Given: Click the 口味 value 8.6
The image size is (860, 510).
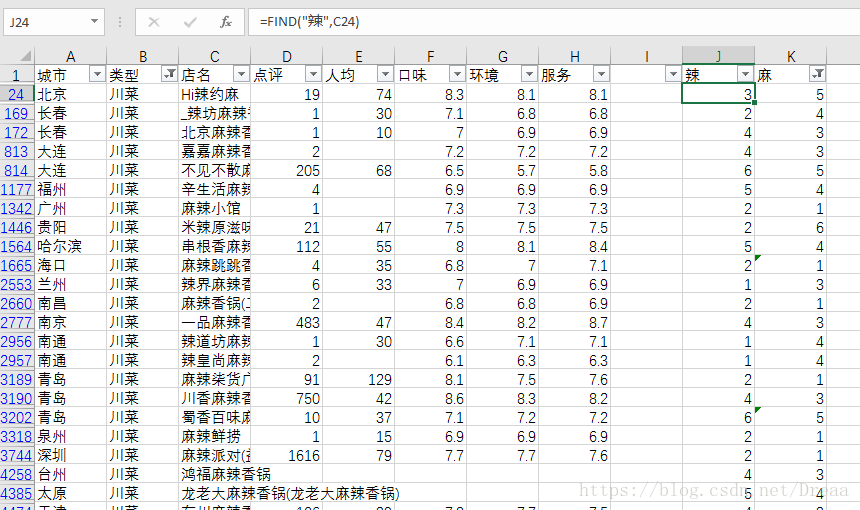Looking at the screenshot, I should coord(431,398).
